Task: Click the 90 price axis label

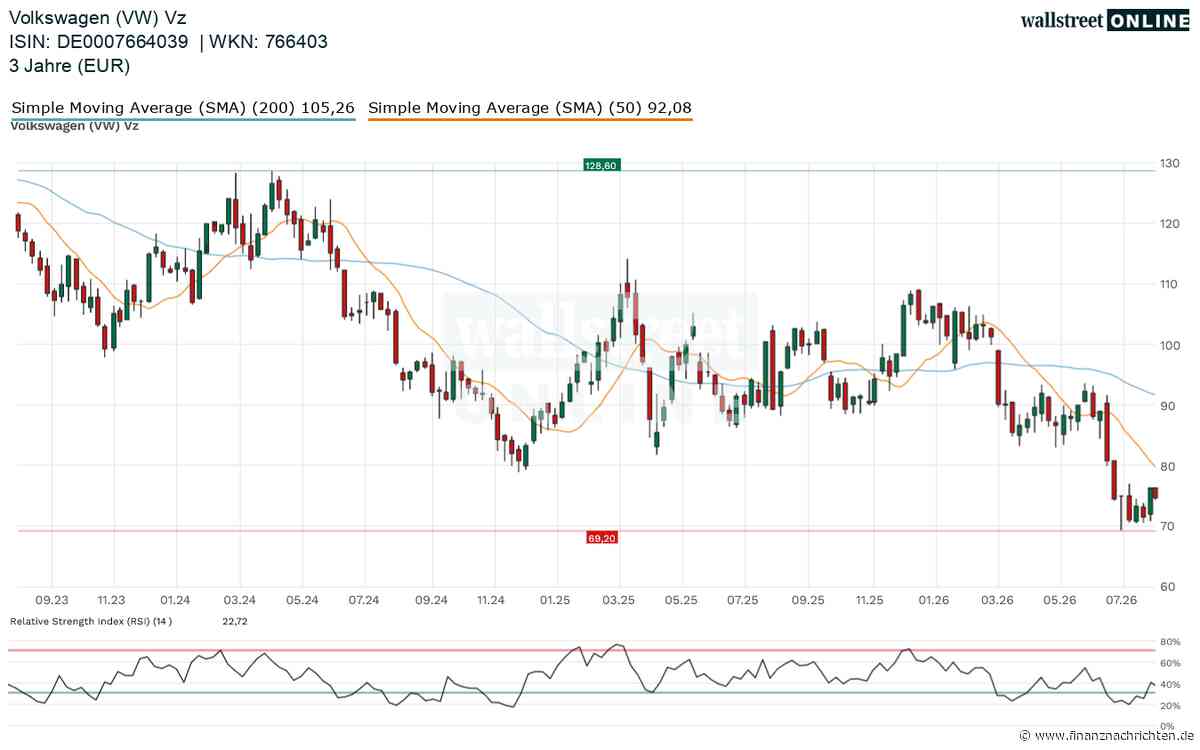Action: tap(1167, 405)
